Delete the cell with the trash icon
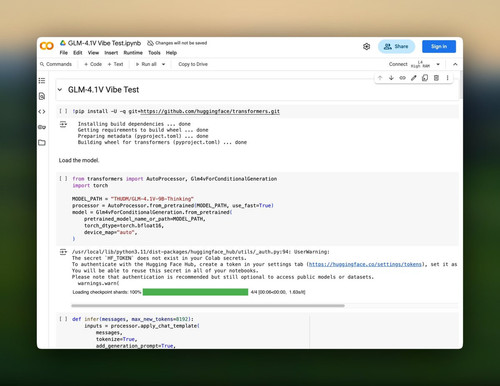 click(x=436, y=78)
